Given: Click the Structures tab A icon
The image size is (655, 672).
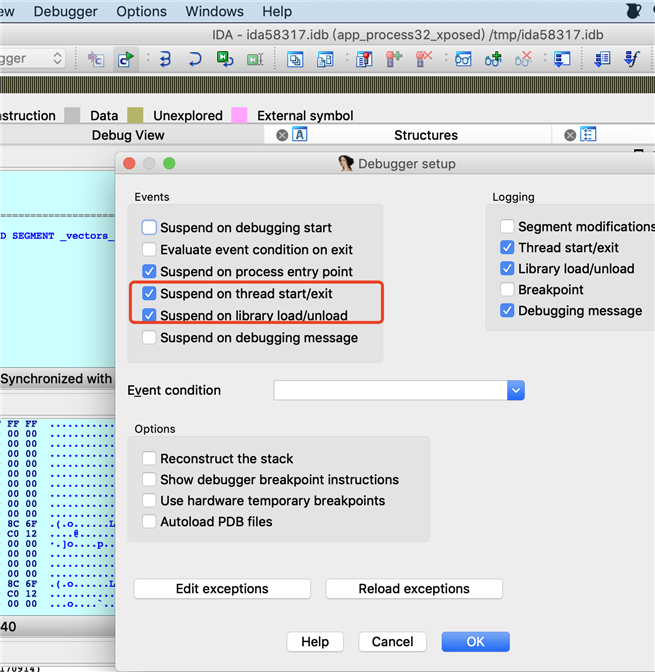Looking at the screenshot, I should [x=300, y=135].
